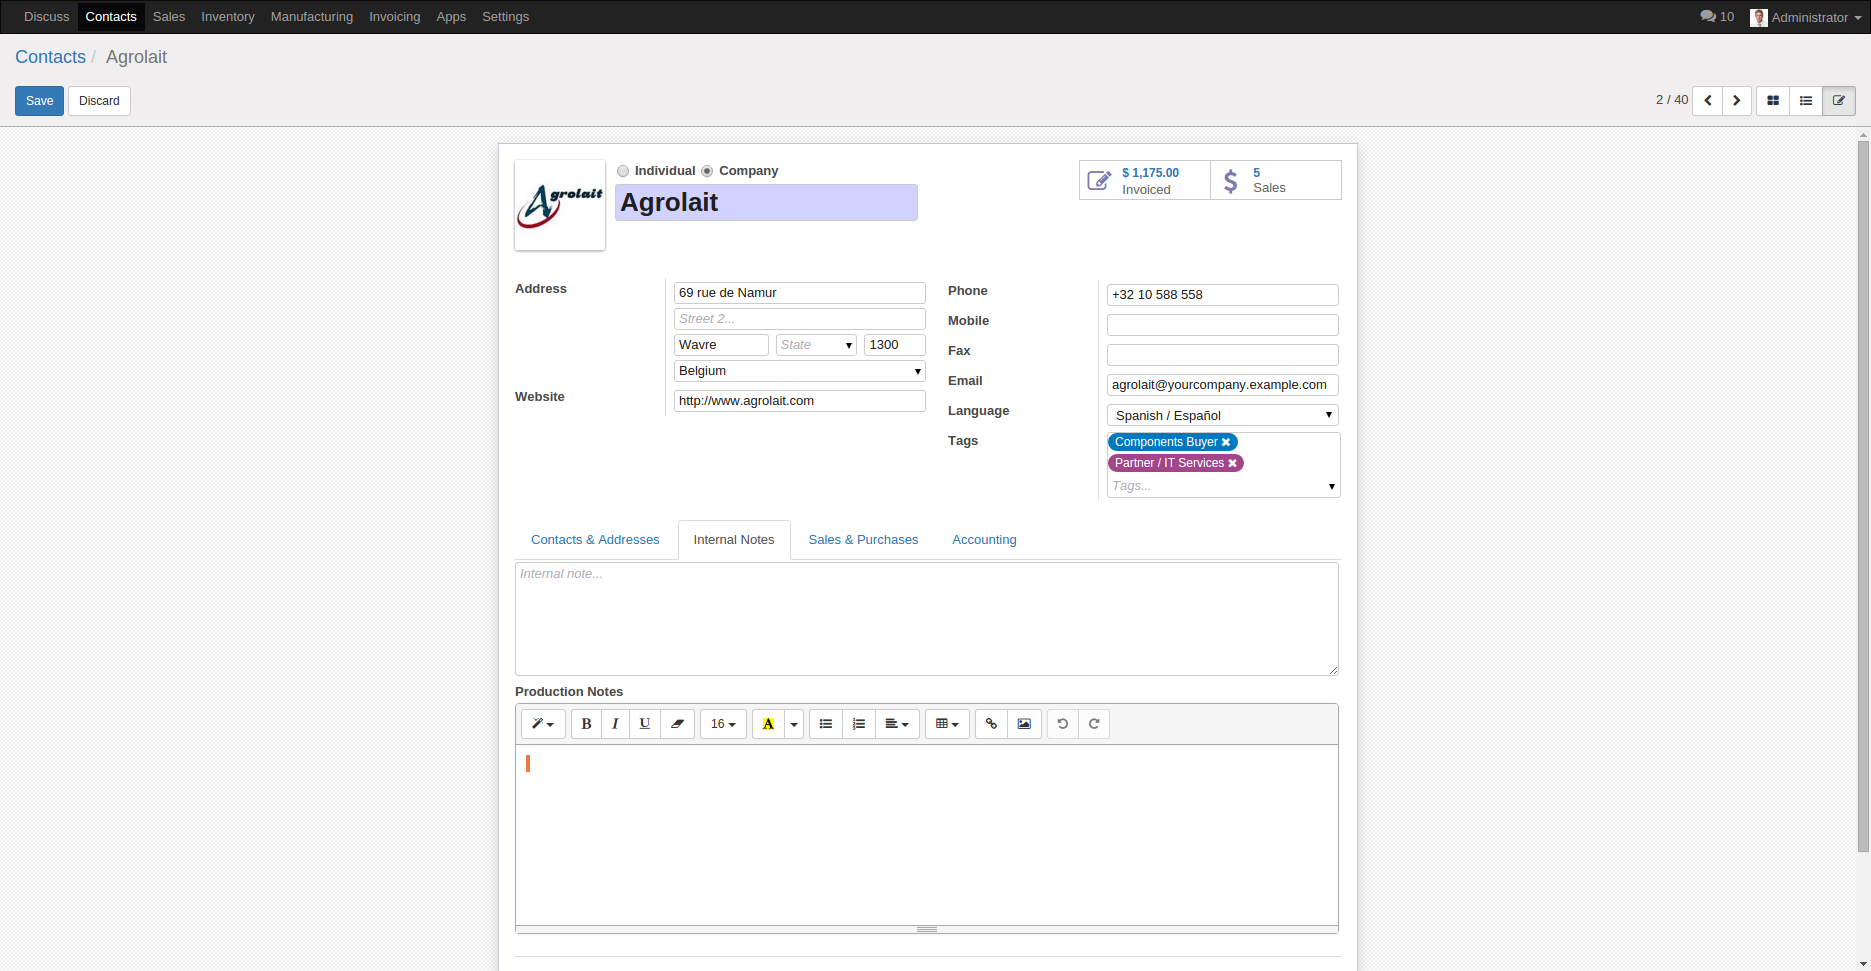Insert a hyperlink in Production Notes
The height and width of the screenshot is (971, 1871).
991,723
